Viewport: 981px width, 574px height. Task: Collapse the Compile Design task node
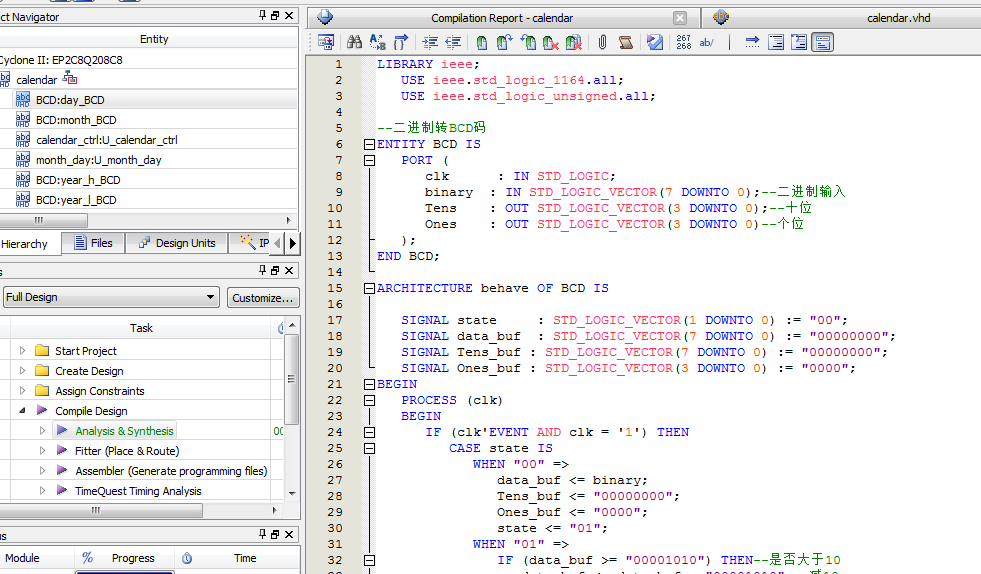click(x=22, y=411)
